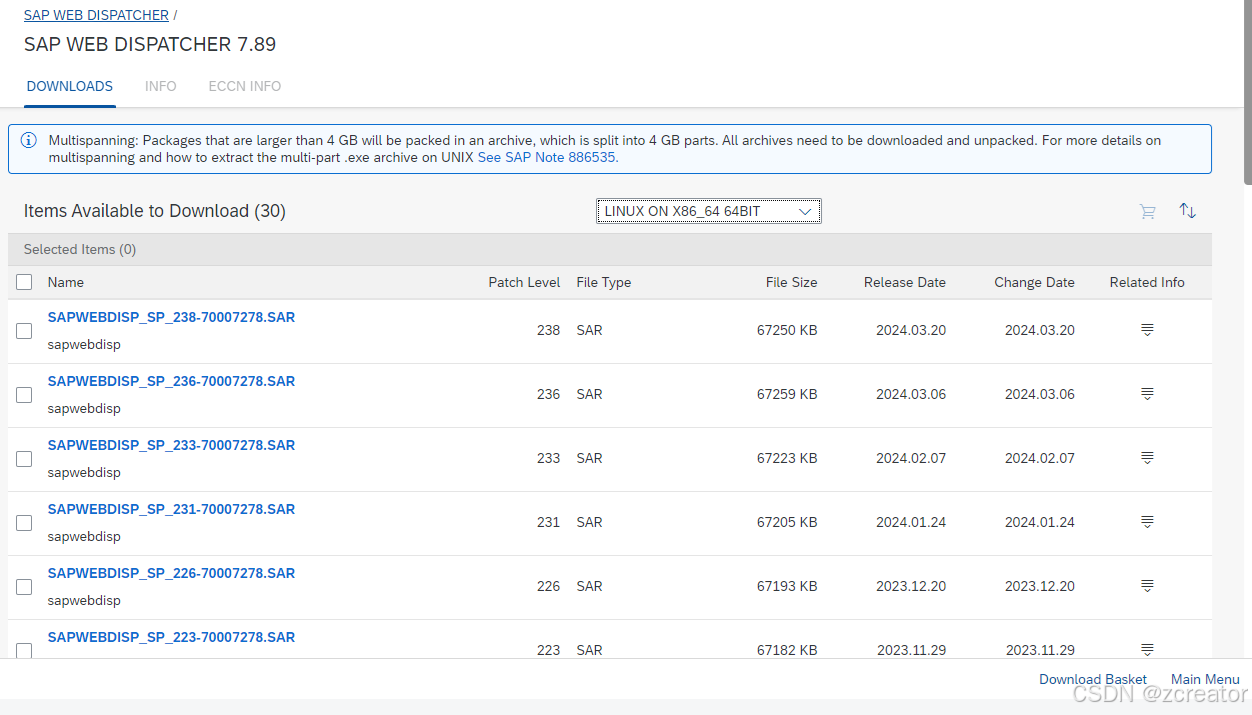The image size is (1252, 715).
Task: Click the 2024.03.06 release date cell
Action: coord(911,394)
